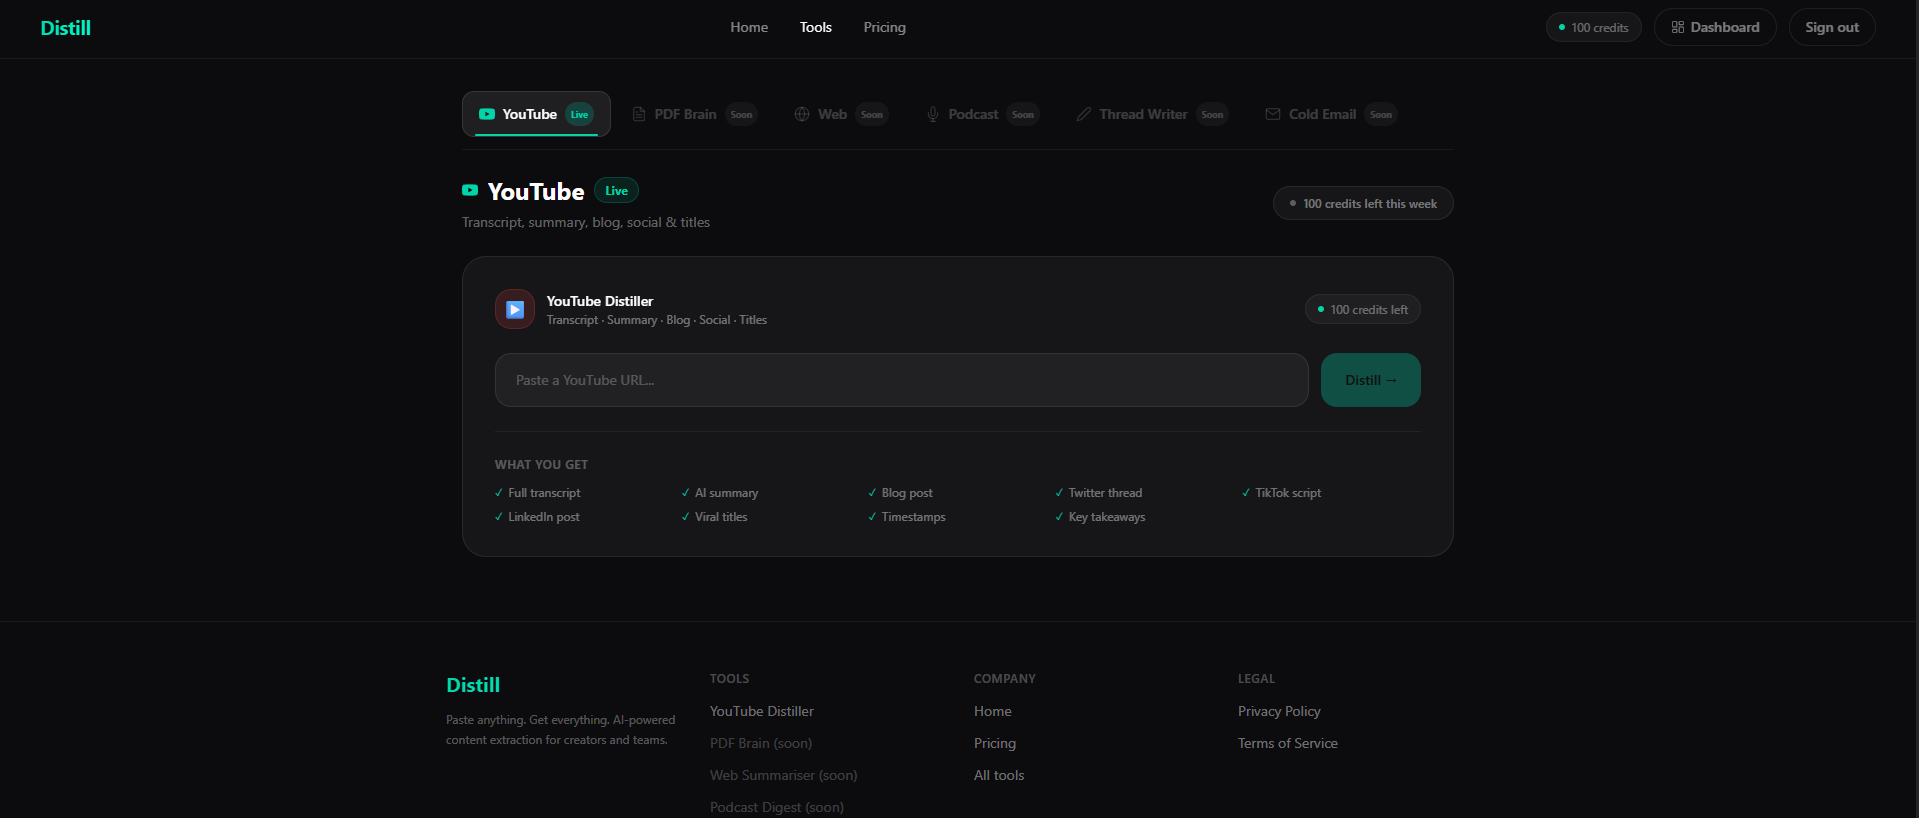Viewport: 1919px width, 818px height.
Task: Select the Thread Writer tab
Action: [1152, 114]
